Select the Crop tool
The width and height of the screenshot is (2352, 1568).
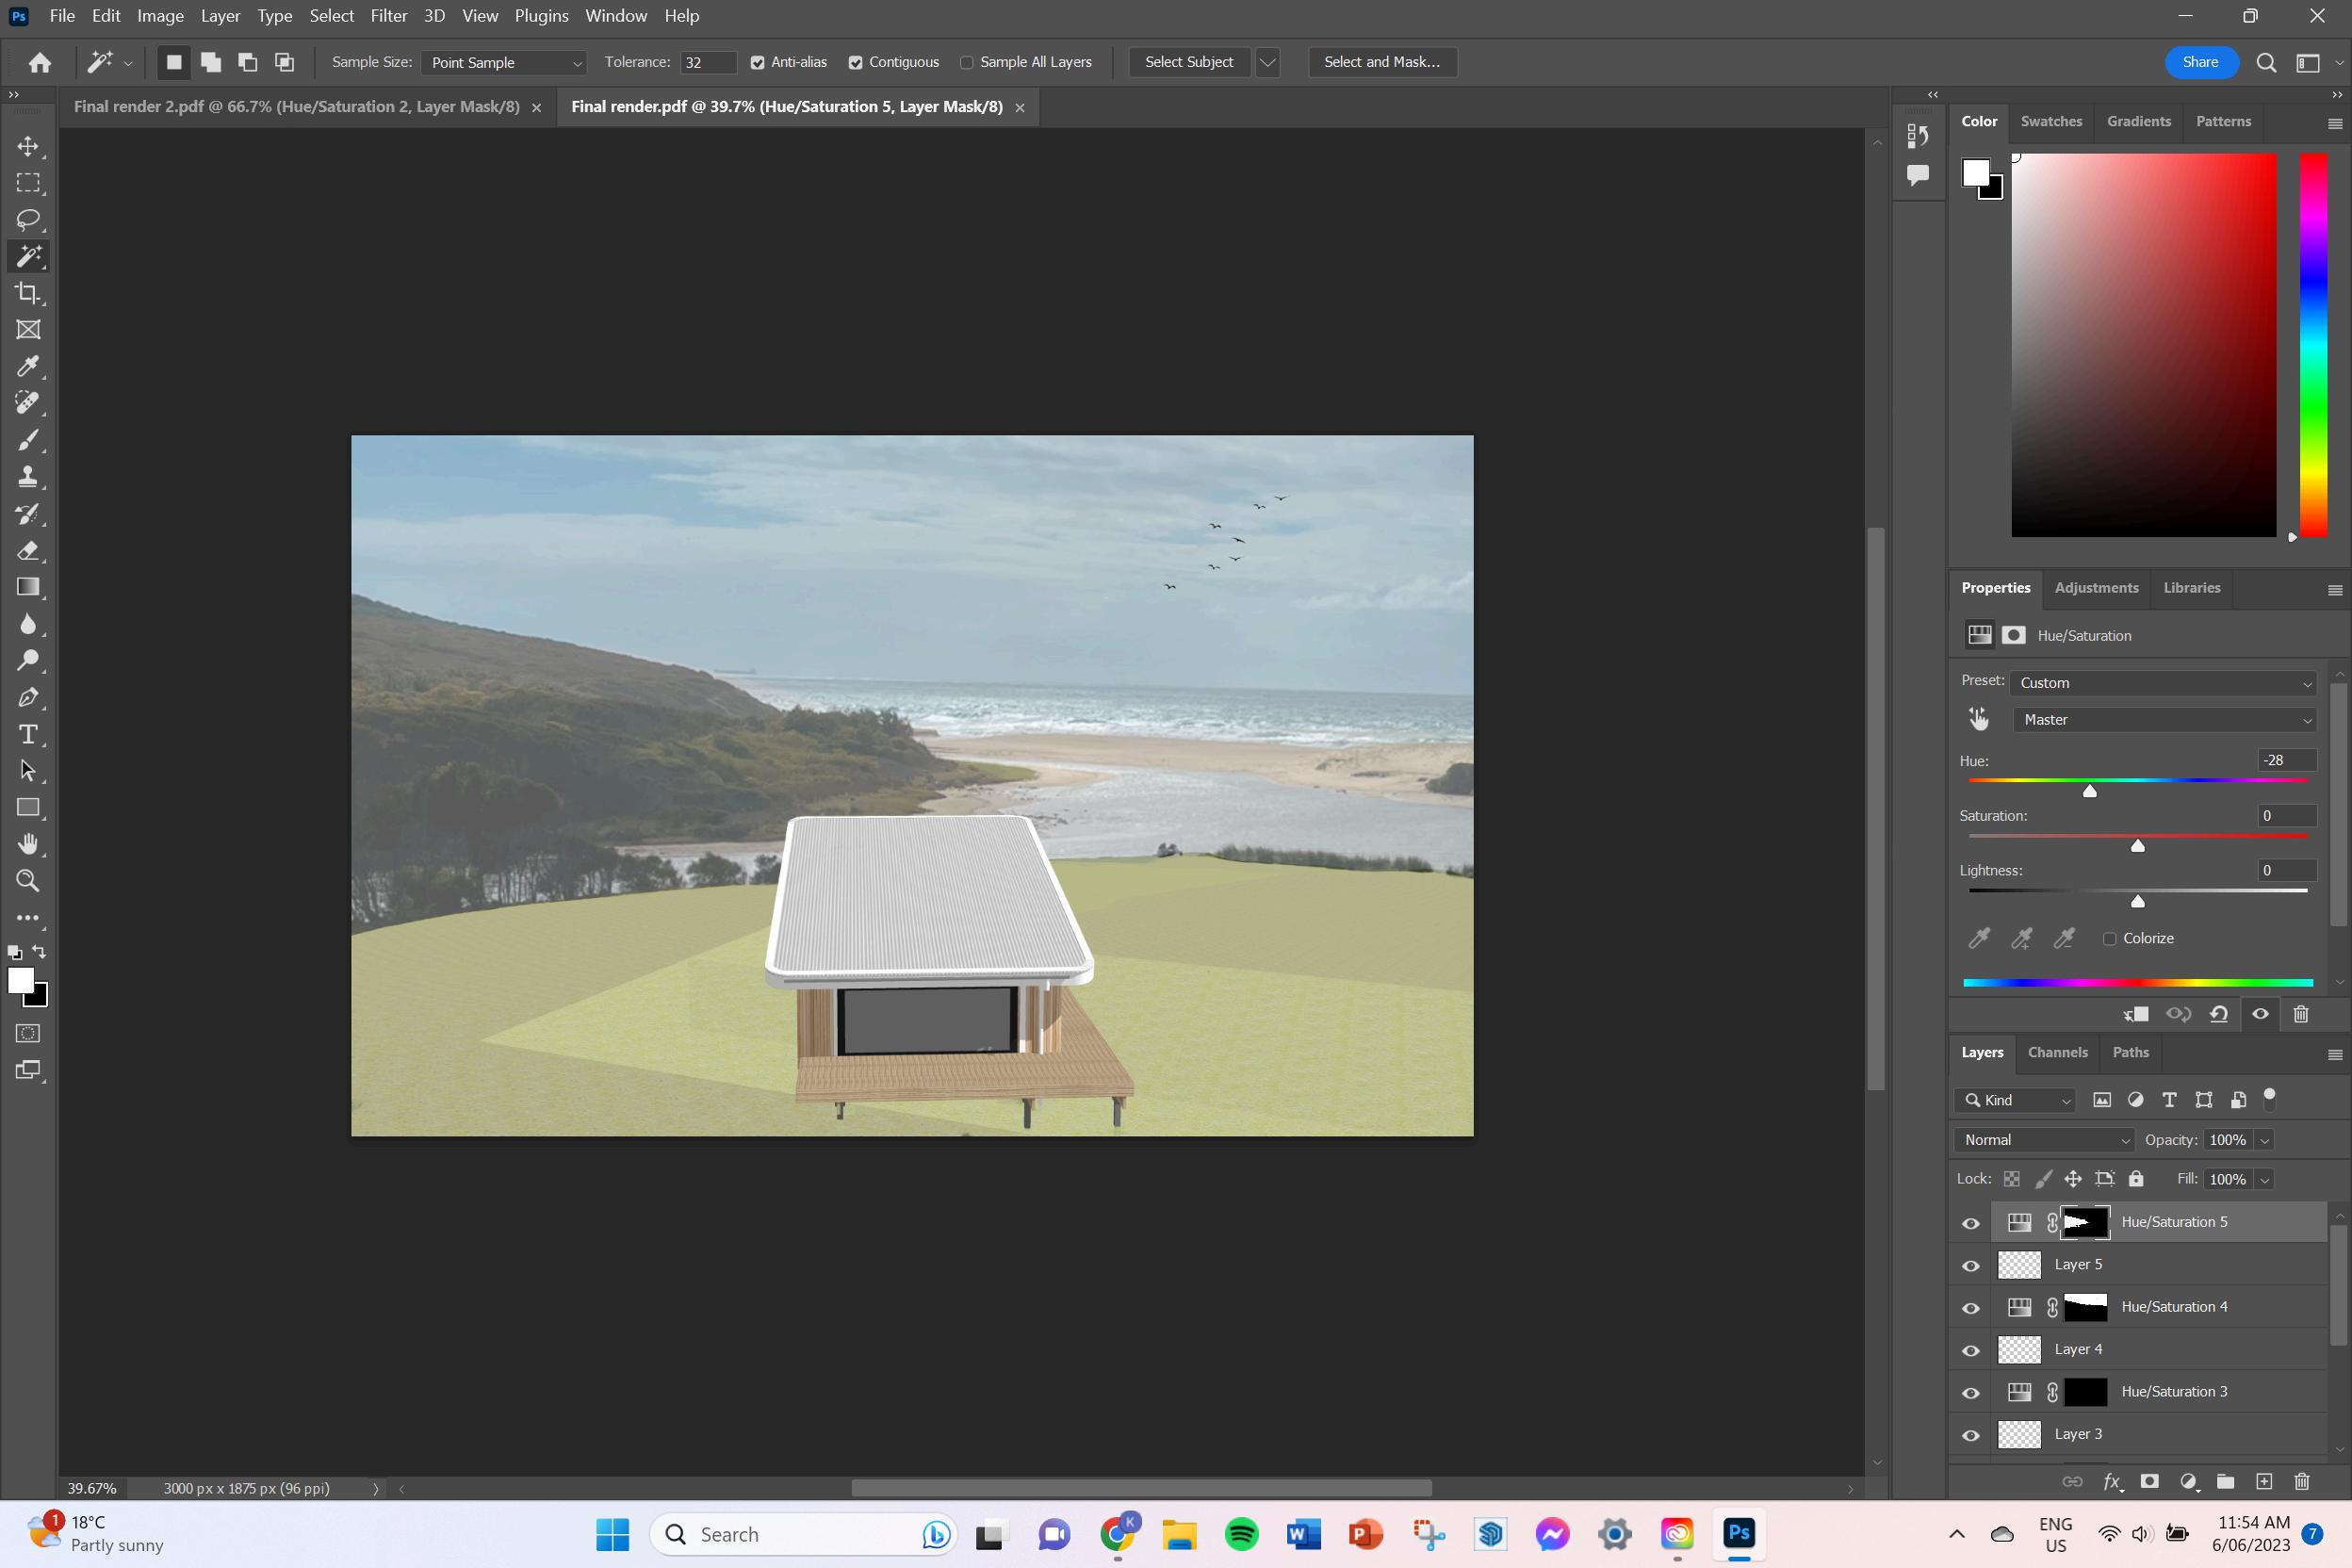(28, 293)
